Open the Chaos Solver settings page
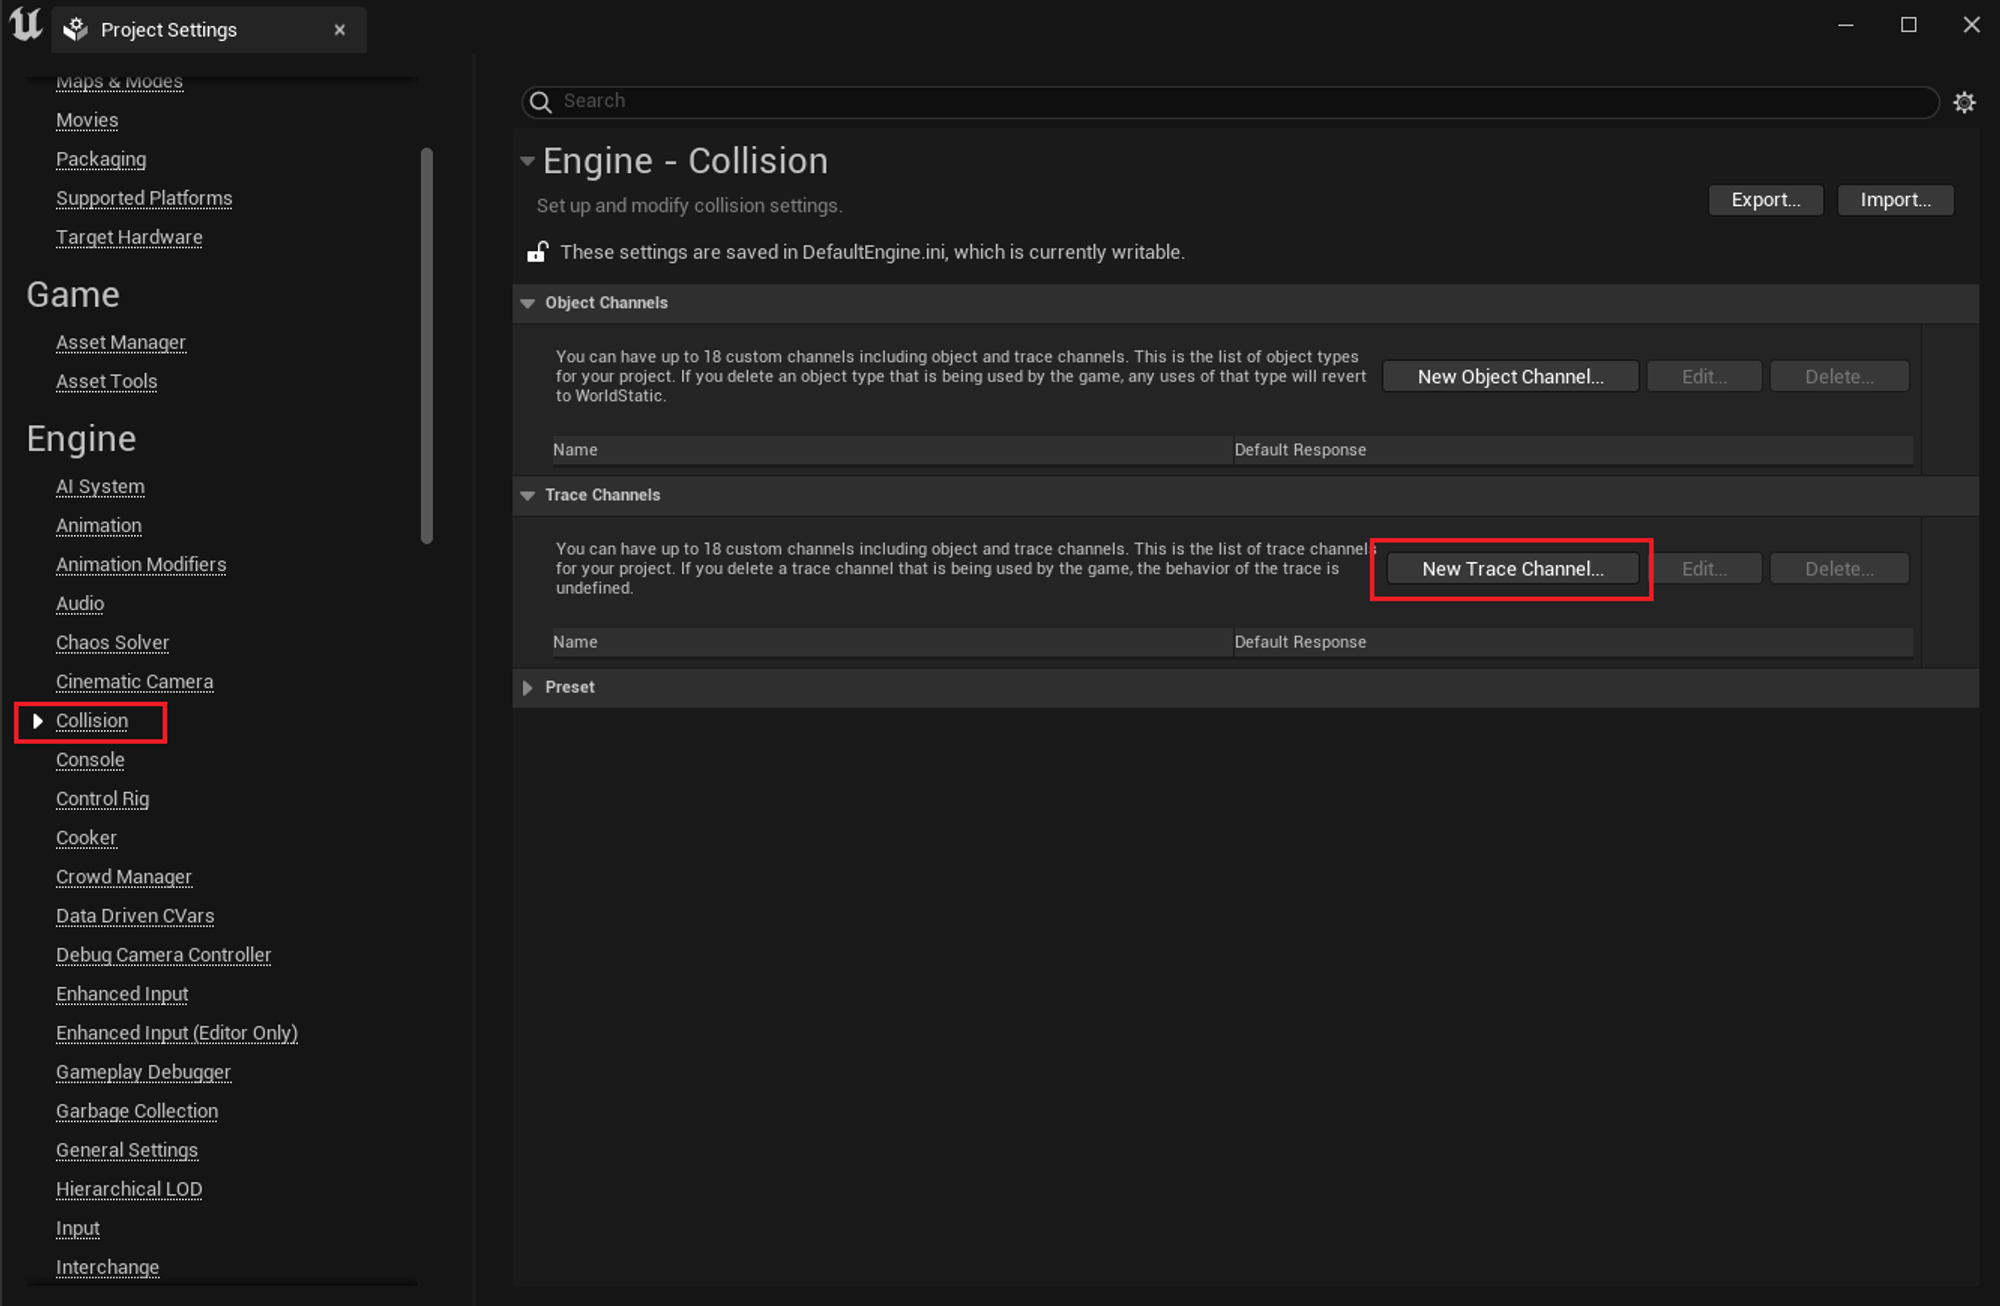Screen dimensions: 2000x1306 coord(112,643)
